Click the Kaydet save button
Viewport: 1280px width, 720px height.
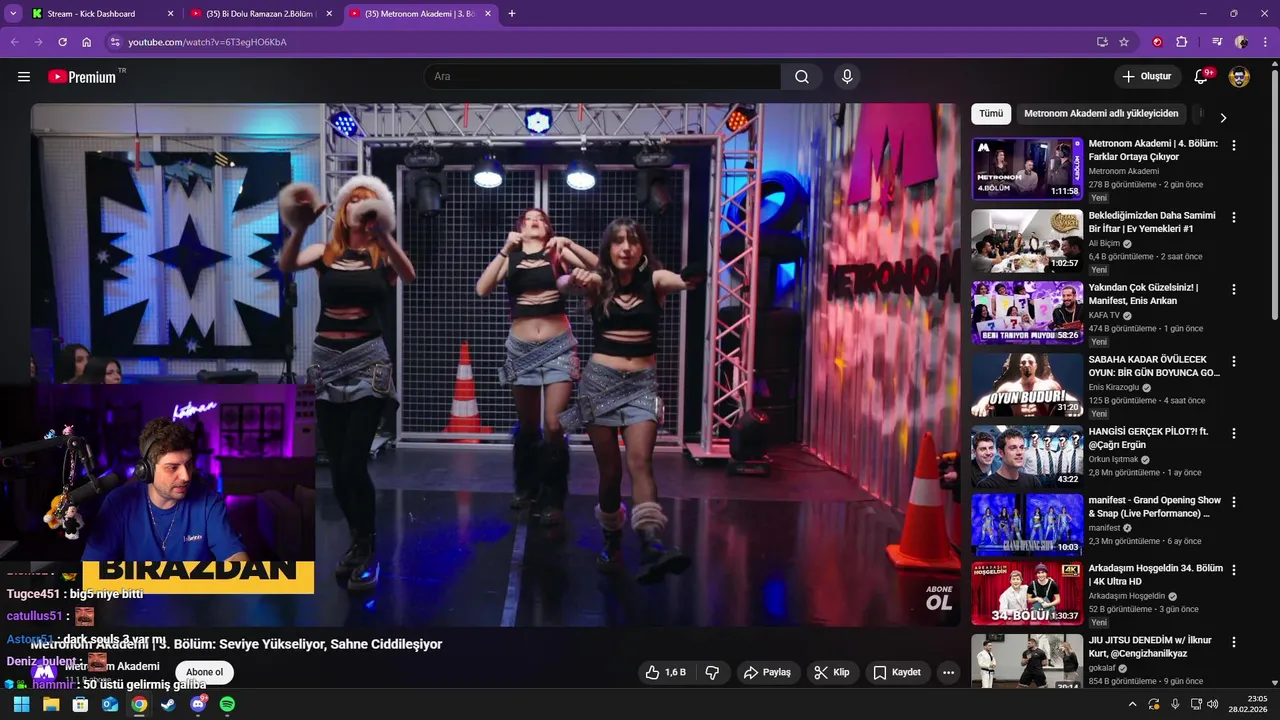[897, 672]
